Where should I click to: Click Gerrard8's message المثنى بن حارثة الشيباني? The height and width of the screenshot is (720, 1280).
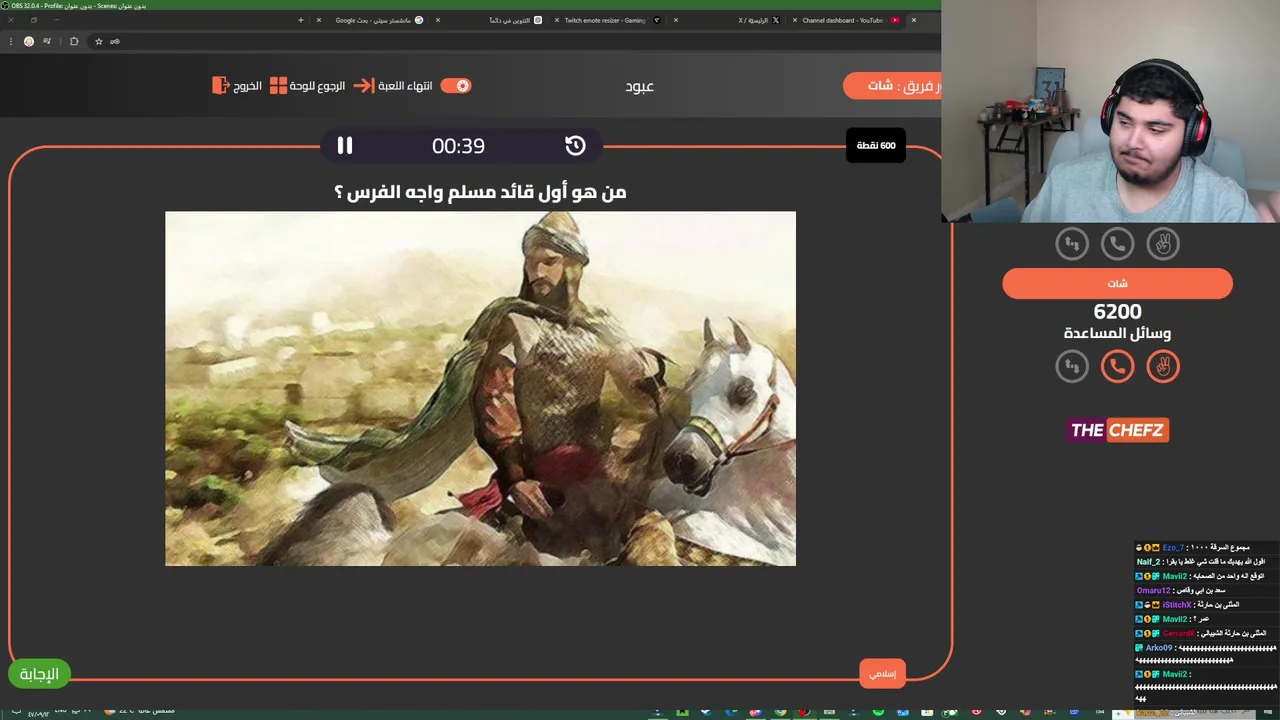pos(1234,634)
